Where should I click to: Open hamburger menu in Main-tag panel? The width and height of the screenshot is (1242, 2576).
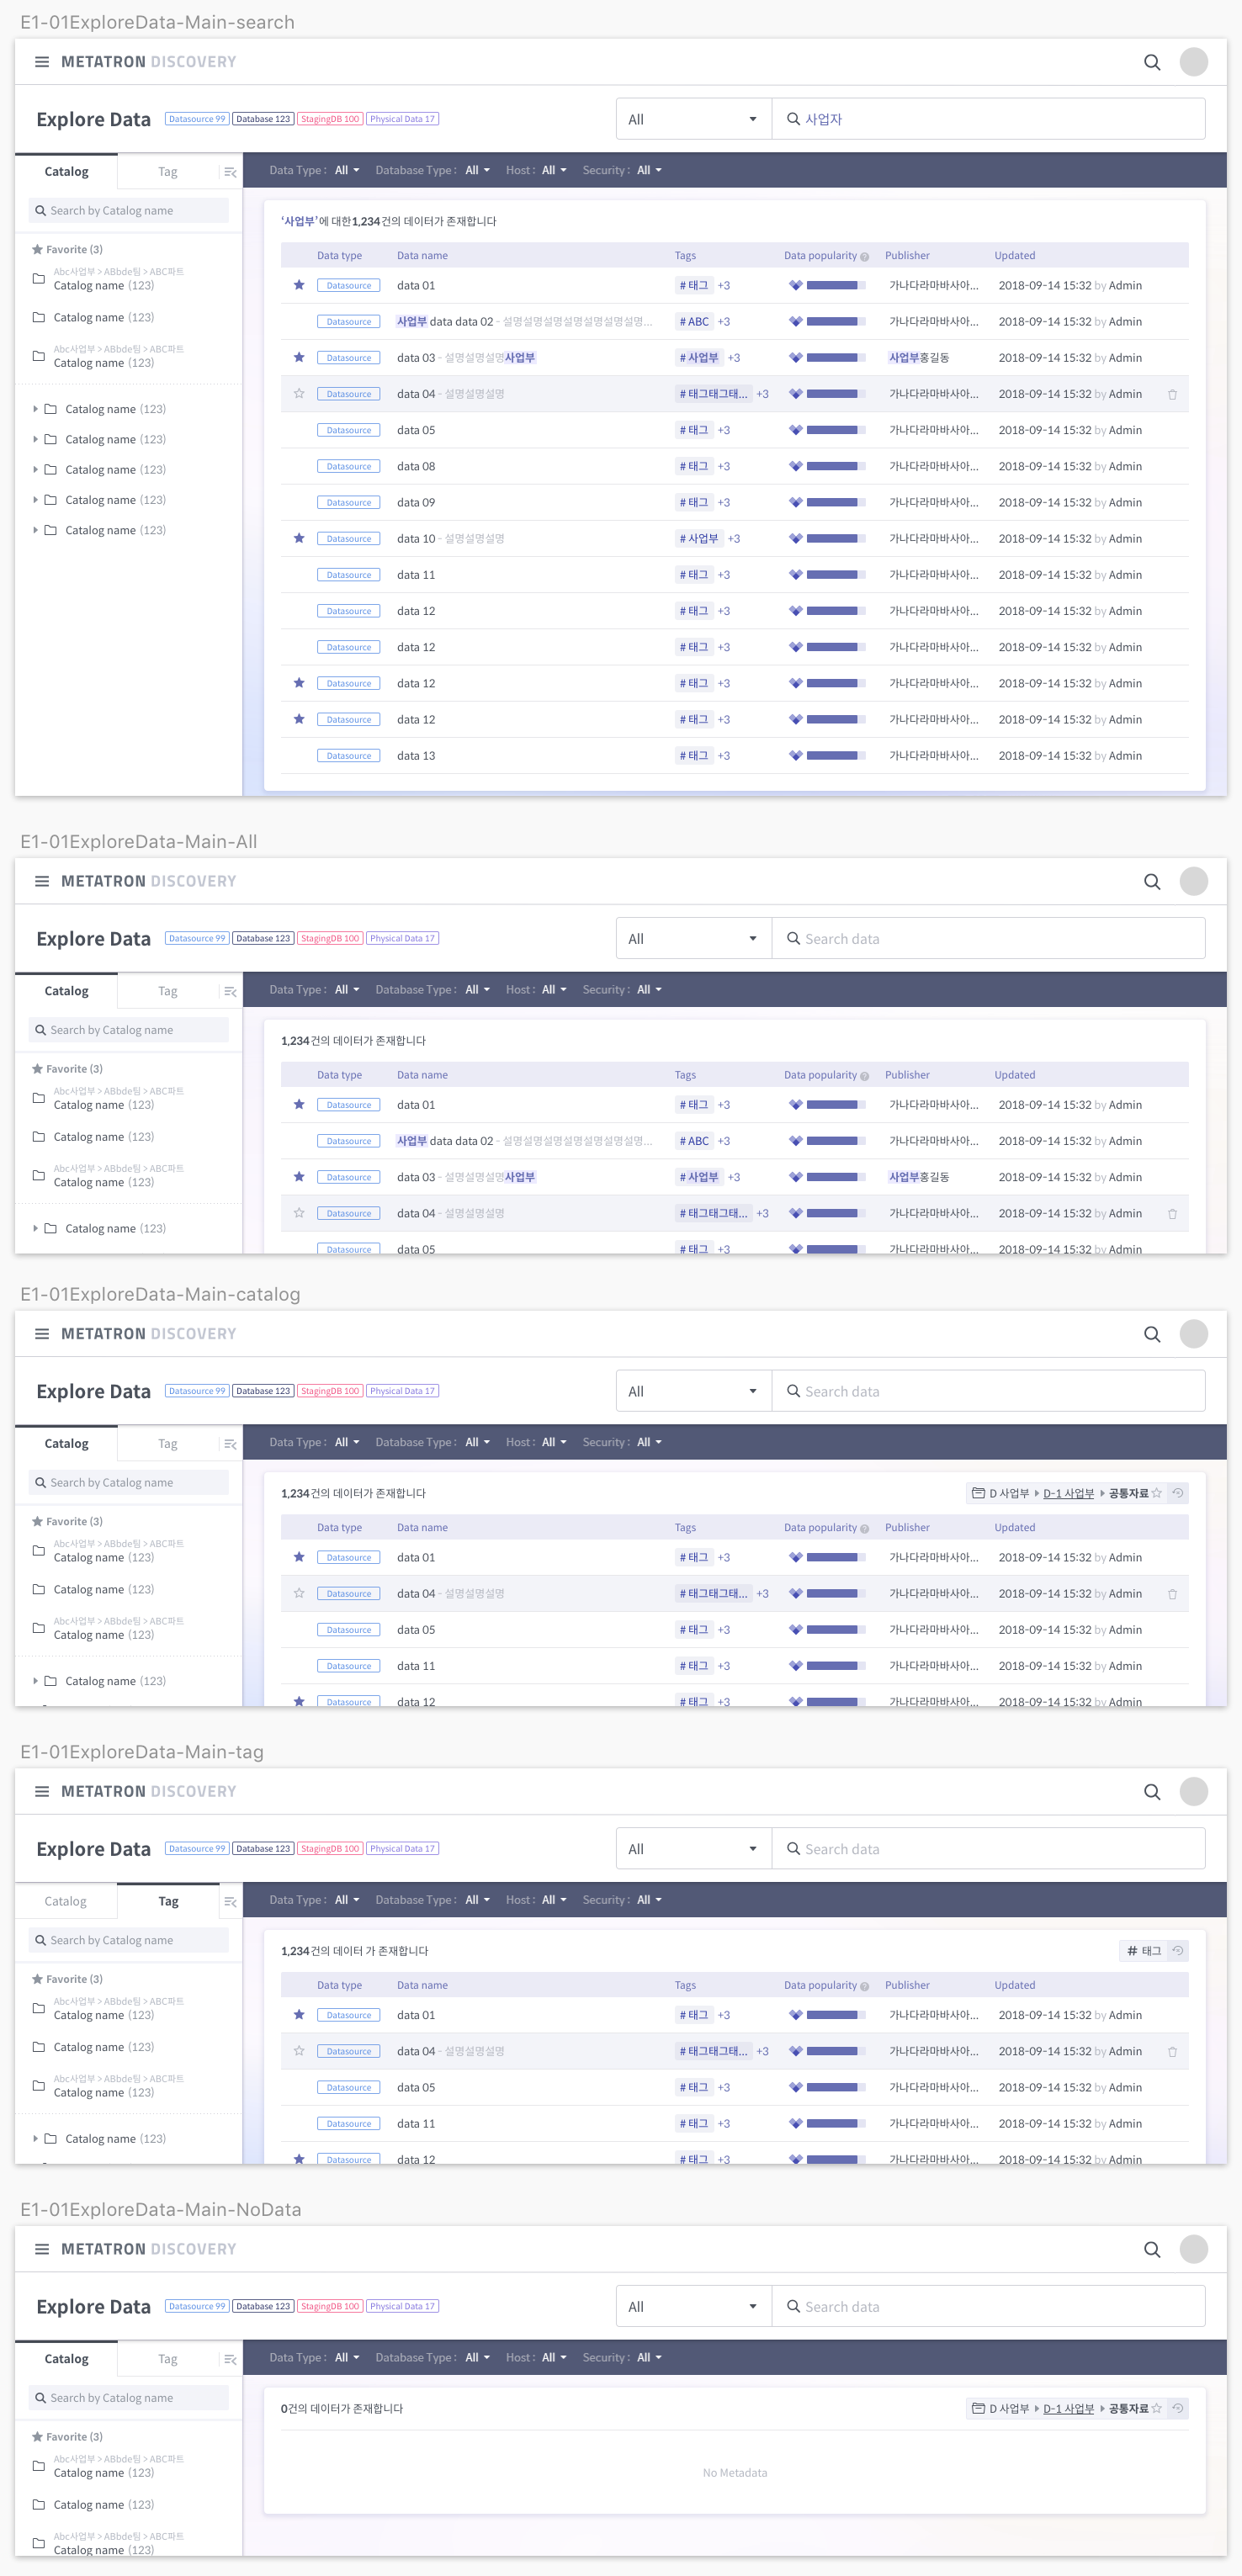(x=42, y=1791)
